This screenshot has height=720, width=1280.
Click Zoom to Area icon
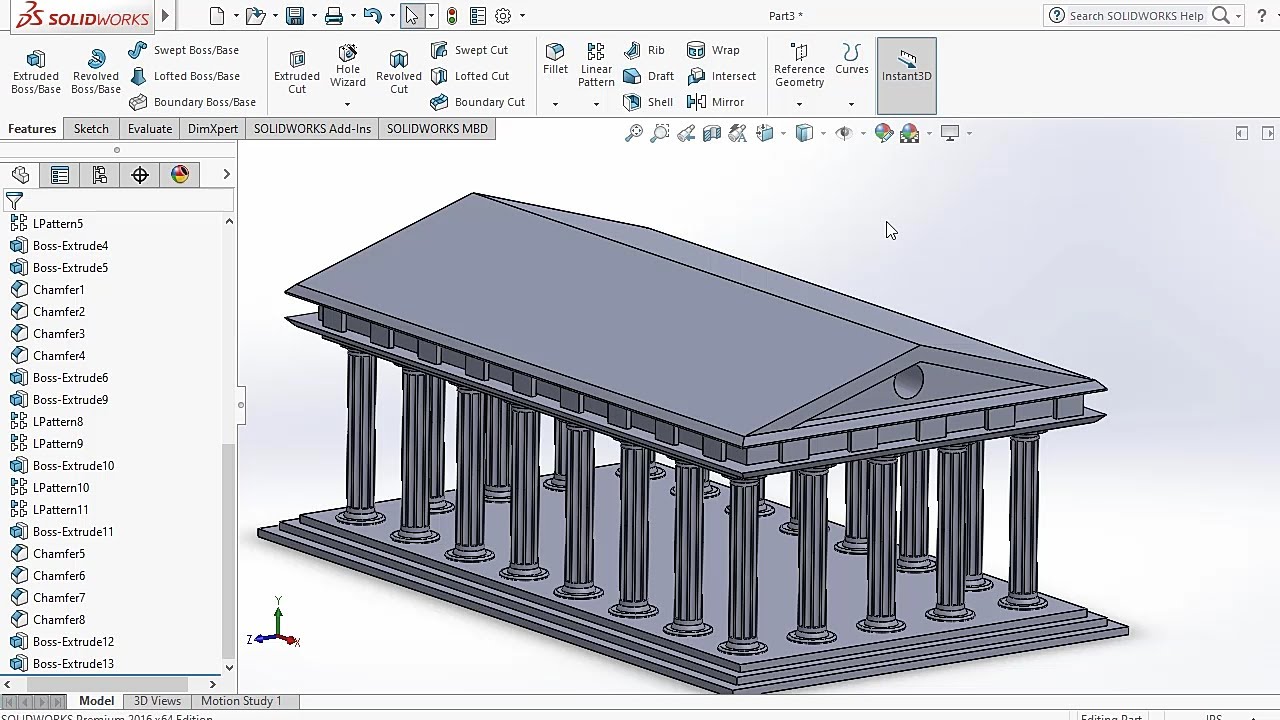[x=660, y=133]
